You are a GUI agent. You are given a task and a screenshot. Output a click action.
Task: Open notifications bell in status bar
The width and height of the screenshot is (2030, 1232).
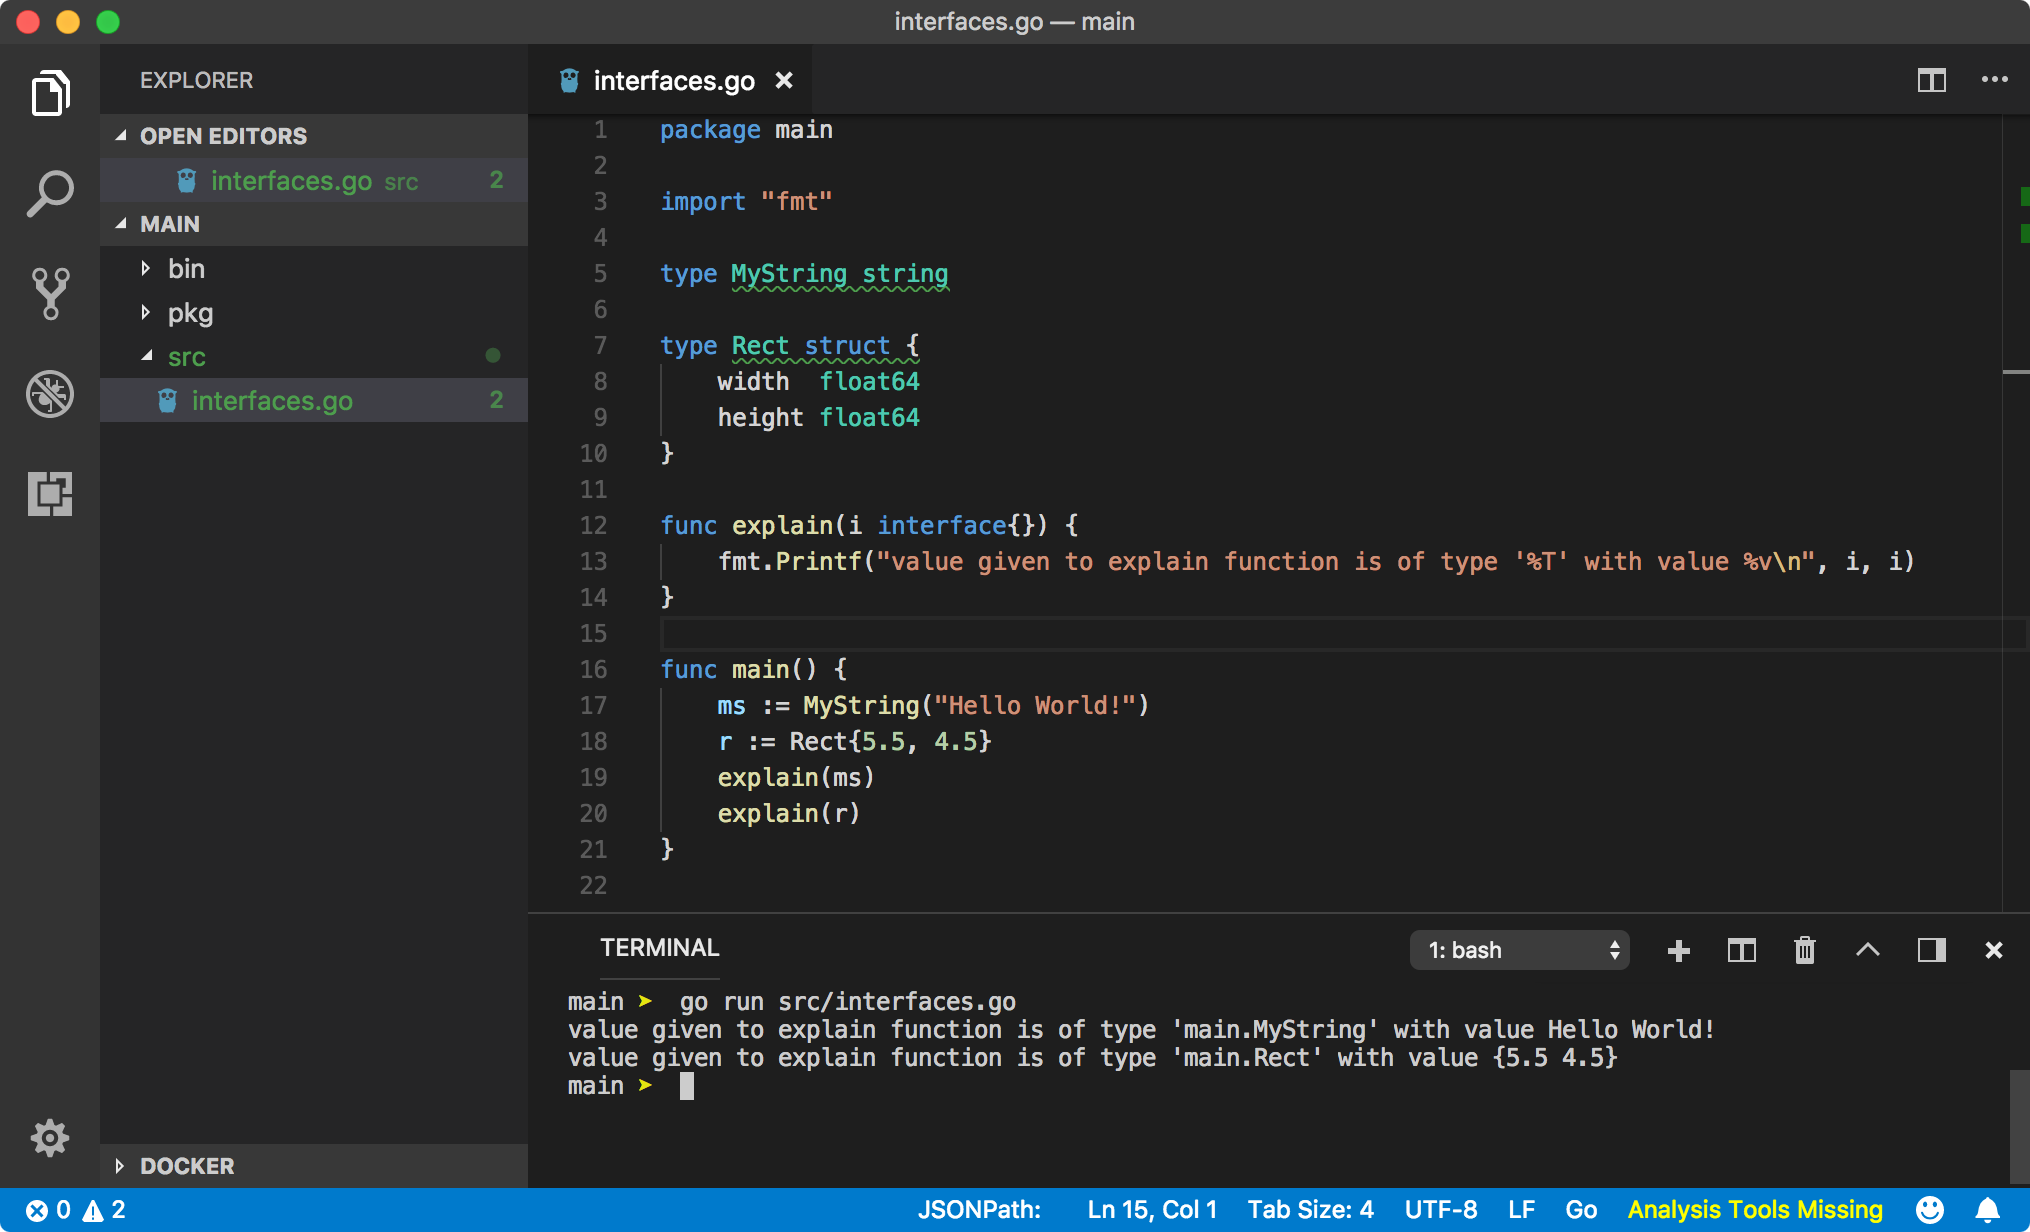point(1988,1210)
